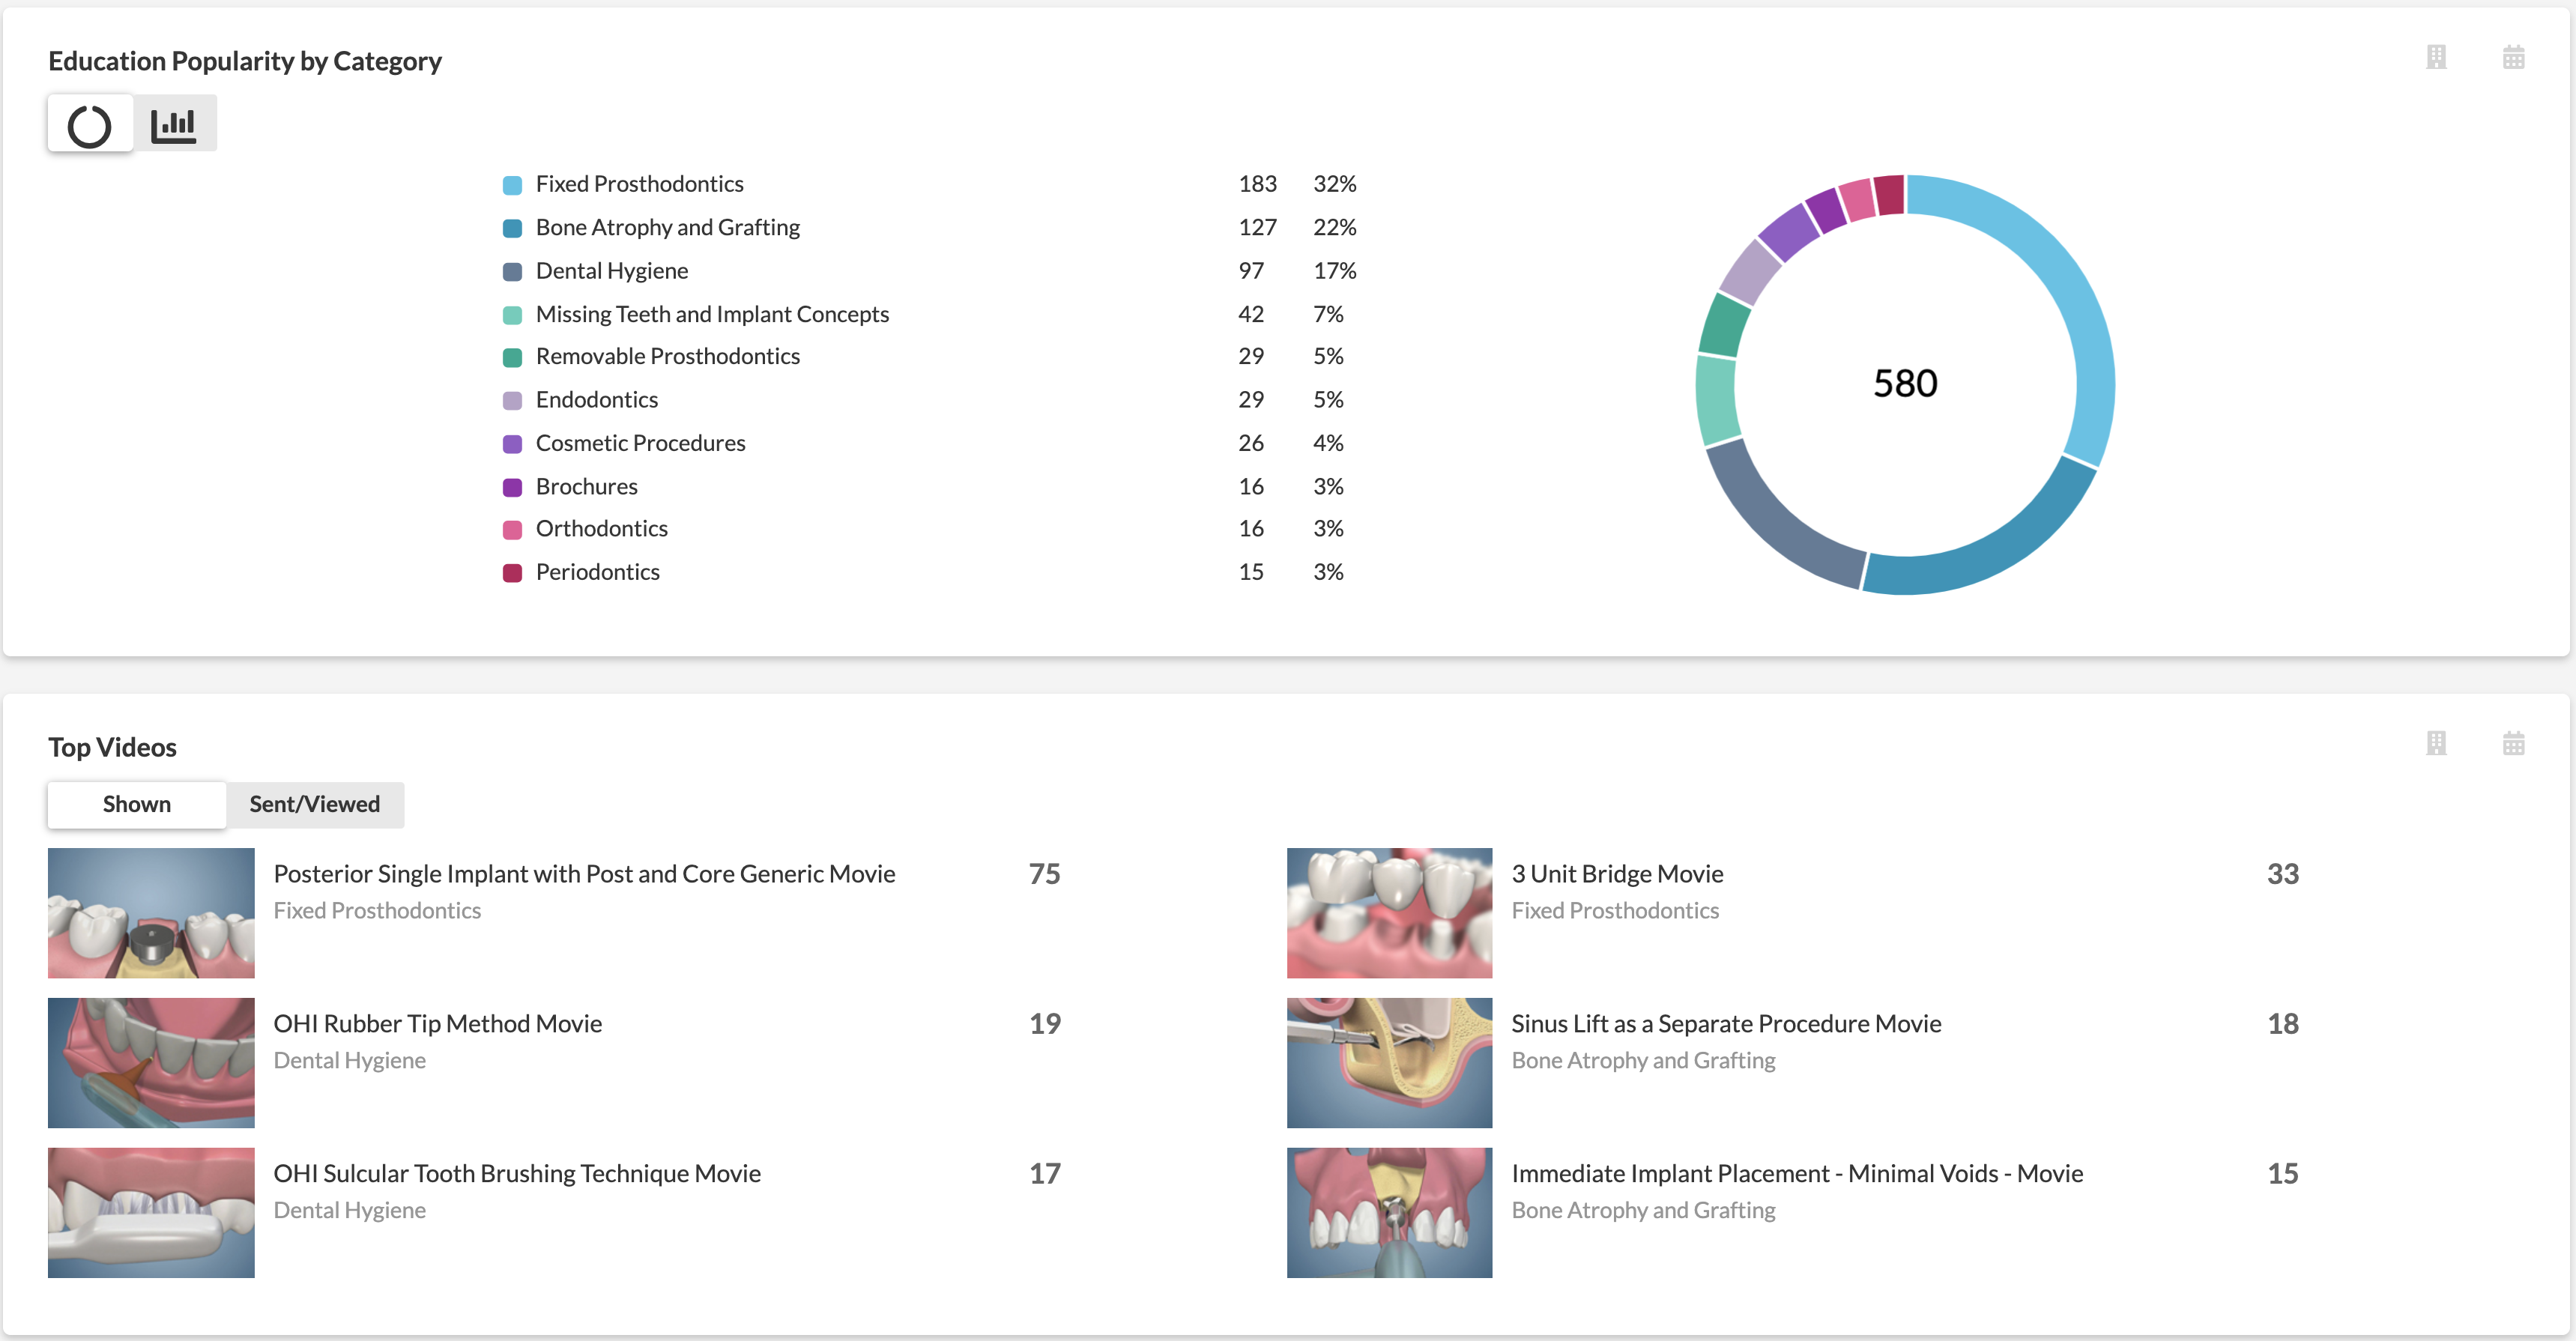Open calendar icon in Education Popularity panel

2513,58
